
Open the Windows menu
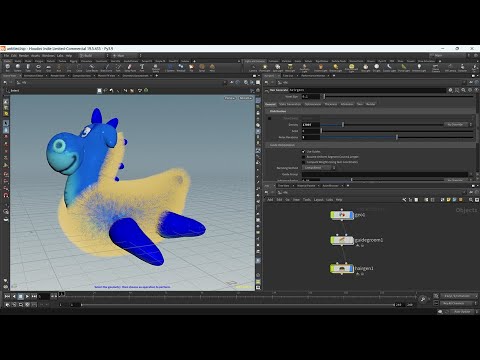point(48,56)
